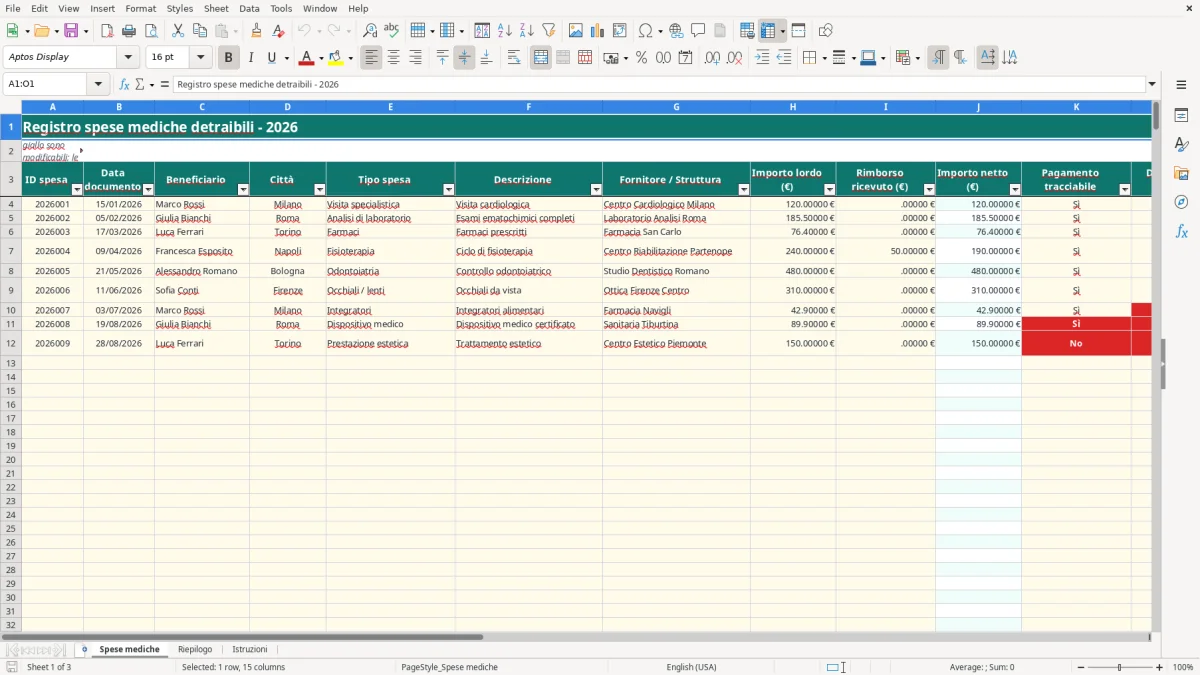Toggle Align Left
The image size is (1200, 675).
372,58
